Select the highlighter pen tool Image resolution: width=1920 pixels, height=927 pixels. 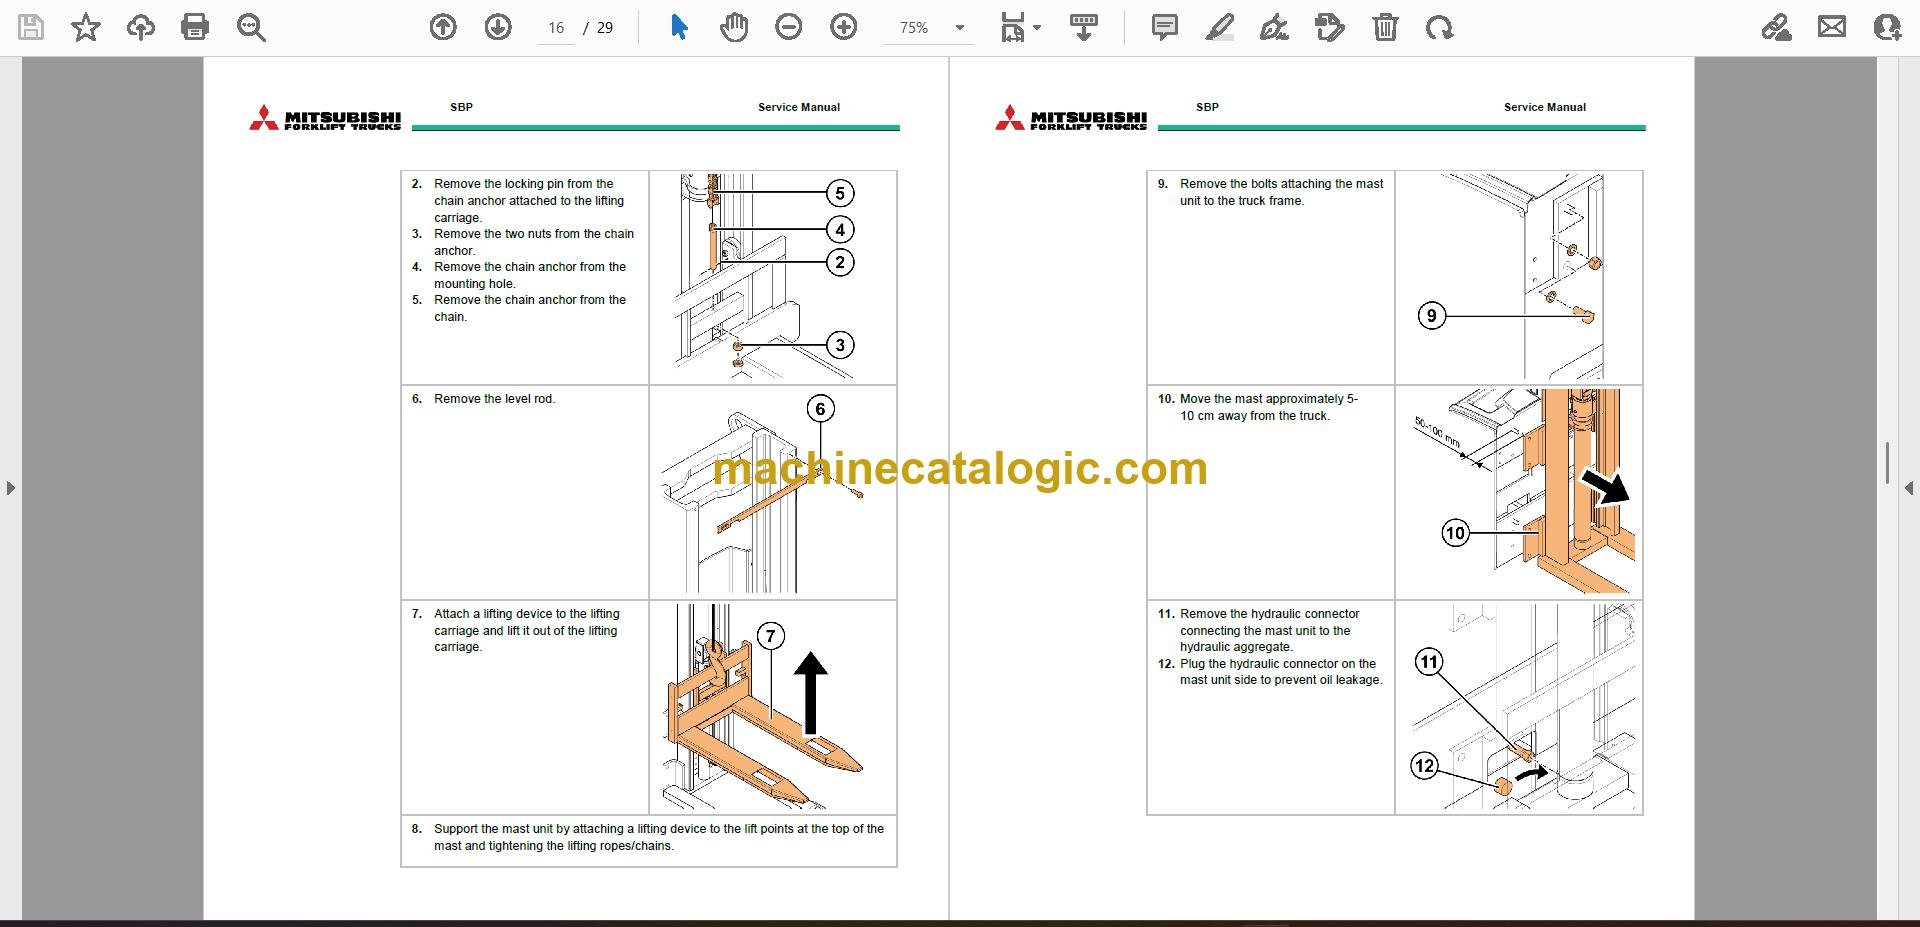[1220, 27]
